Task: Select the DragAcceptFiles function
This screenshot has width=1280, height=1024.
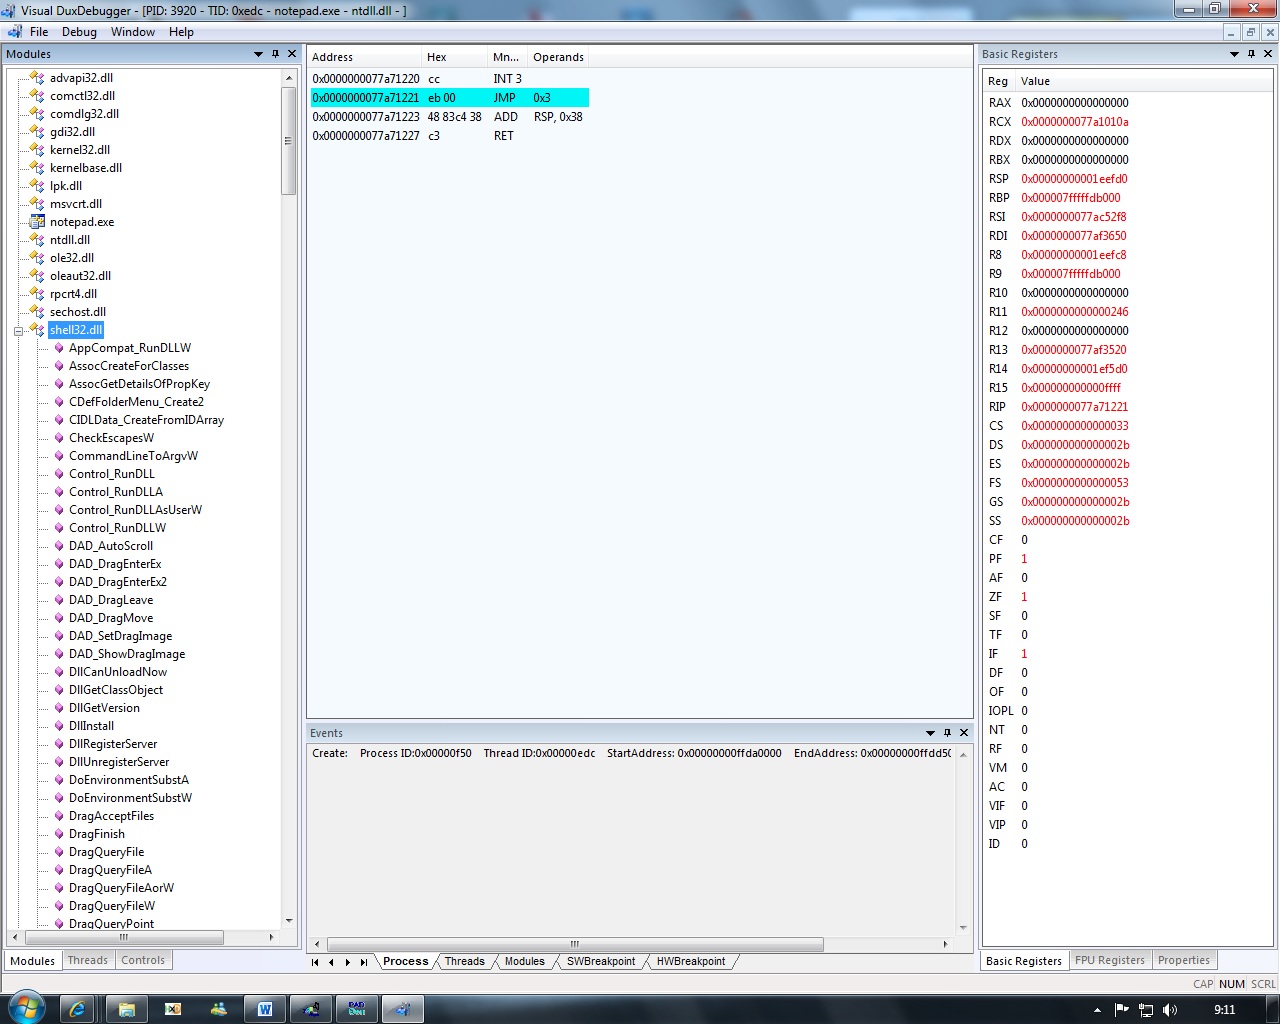Action: (x=111, y=816)
